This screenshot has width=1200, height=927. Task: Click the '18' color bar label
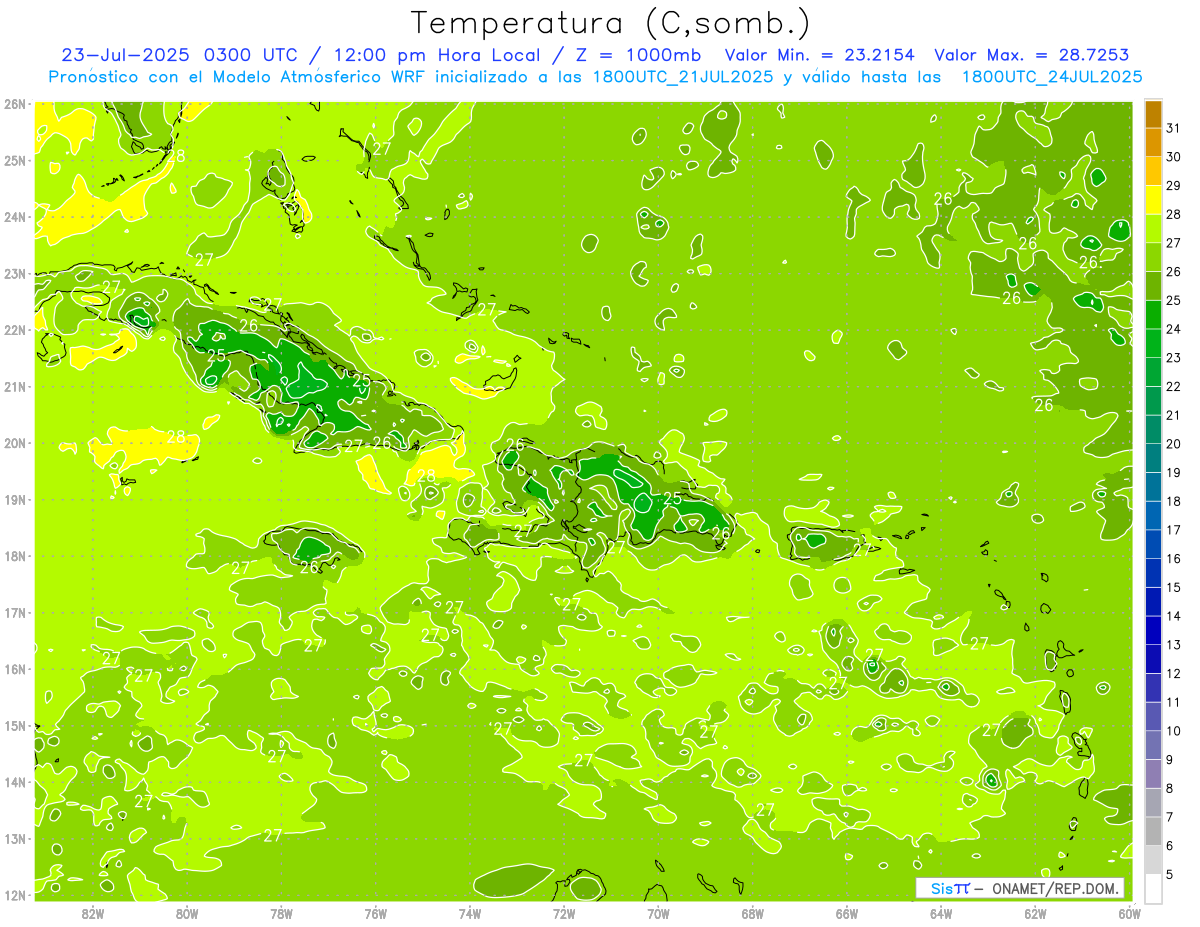tap(1173, 501)
